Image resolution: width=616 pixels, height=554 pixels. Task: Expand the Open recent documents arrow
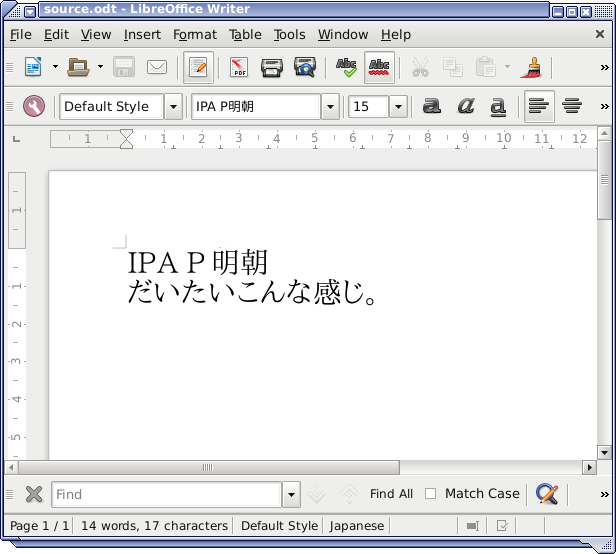tap(101, 67)
